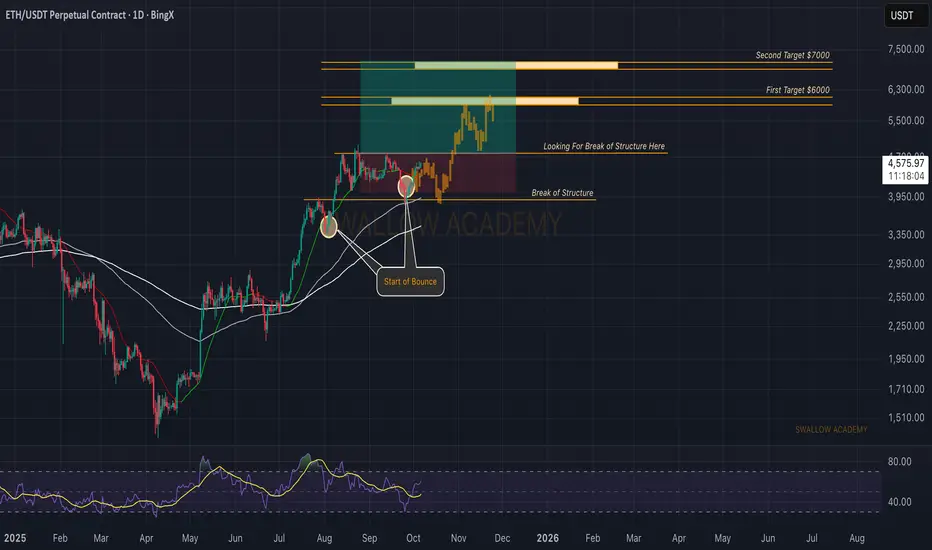The height and width of the screenshot is (550, 932).
Task: Click the 5,500.00 price axis label
Action: 906,120
